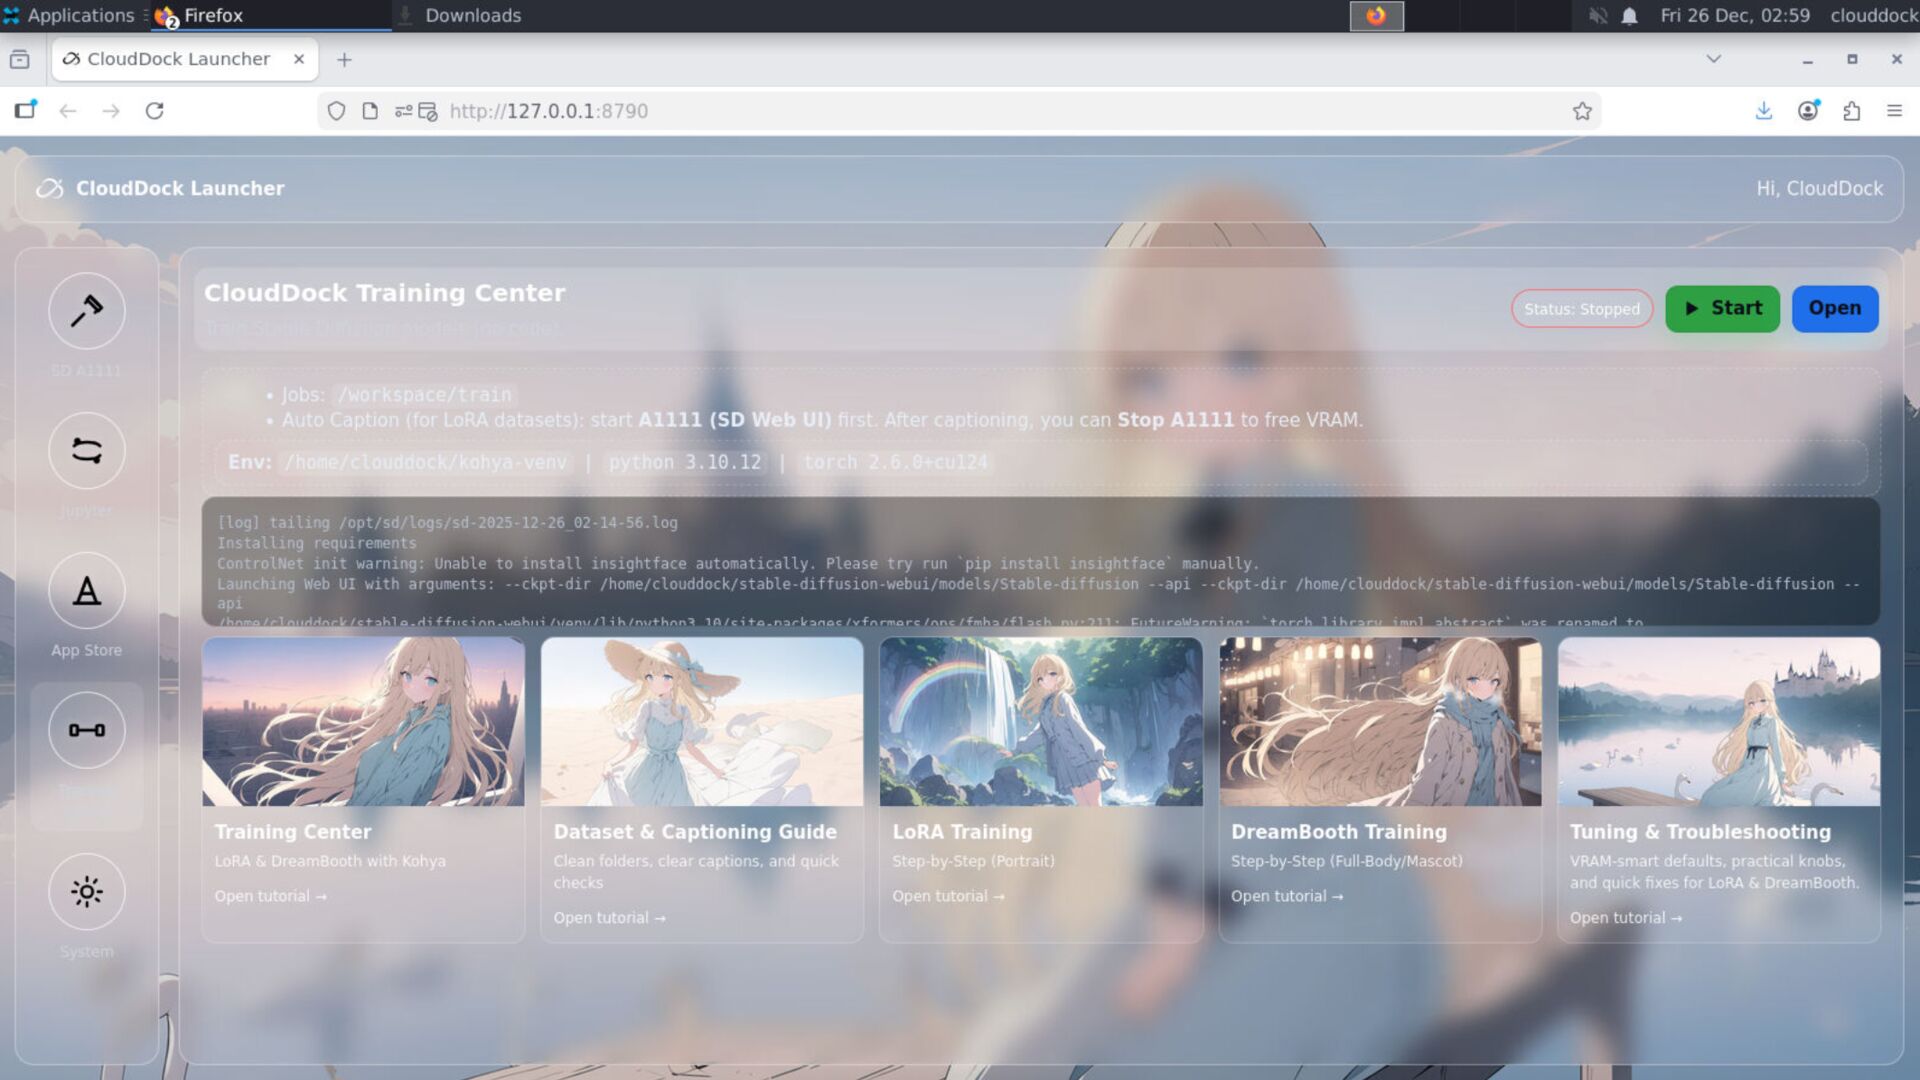Open the extensions puzzle icon
Image resolution: width=1920 pixels, height=1080 pixels.
tap(1850, 111)
